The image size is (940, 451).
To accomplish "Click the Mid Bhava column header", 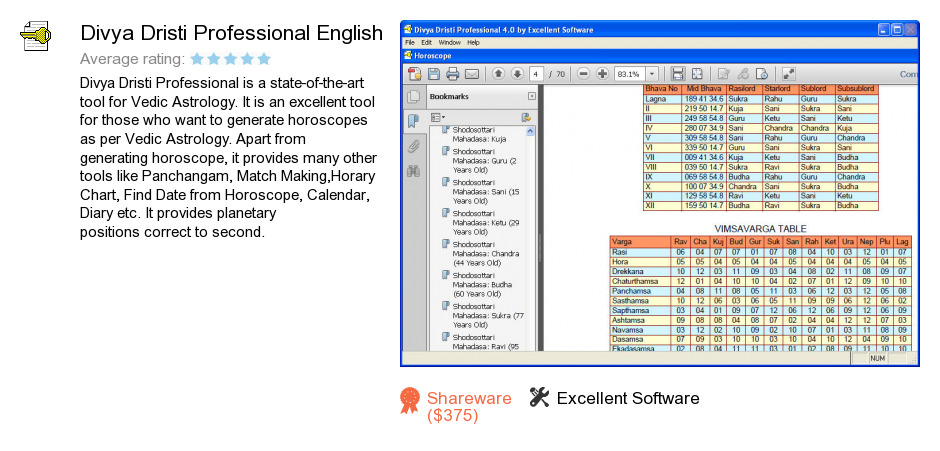I will pos(703,89).
